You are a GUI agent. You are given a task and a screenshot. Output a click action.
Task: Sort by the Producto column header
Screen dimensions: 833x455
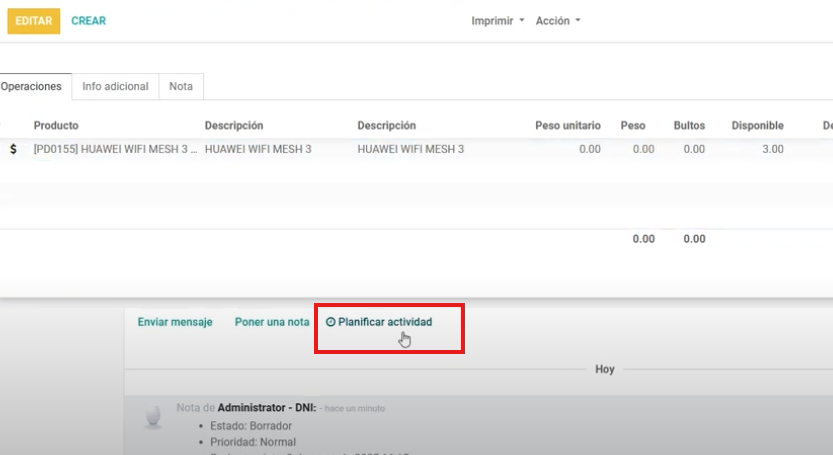(x=56, y=126)
